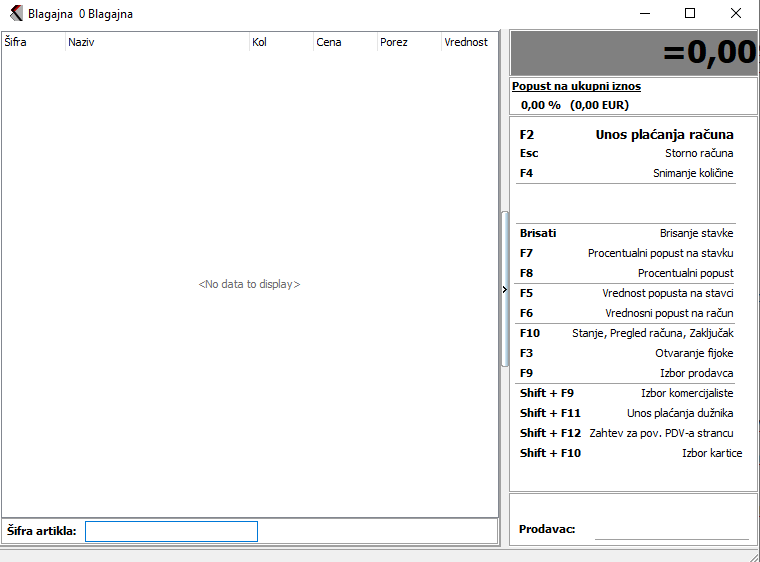Click Brisanje stavke command
This screenshot has width=760, height=562.
pyautogui.click(x=696, y=233)
